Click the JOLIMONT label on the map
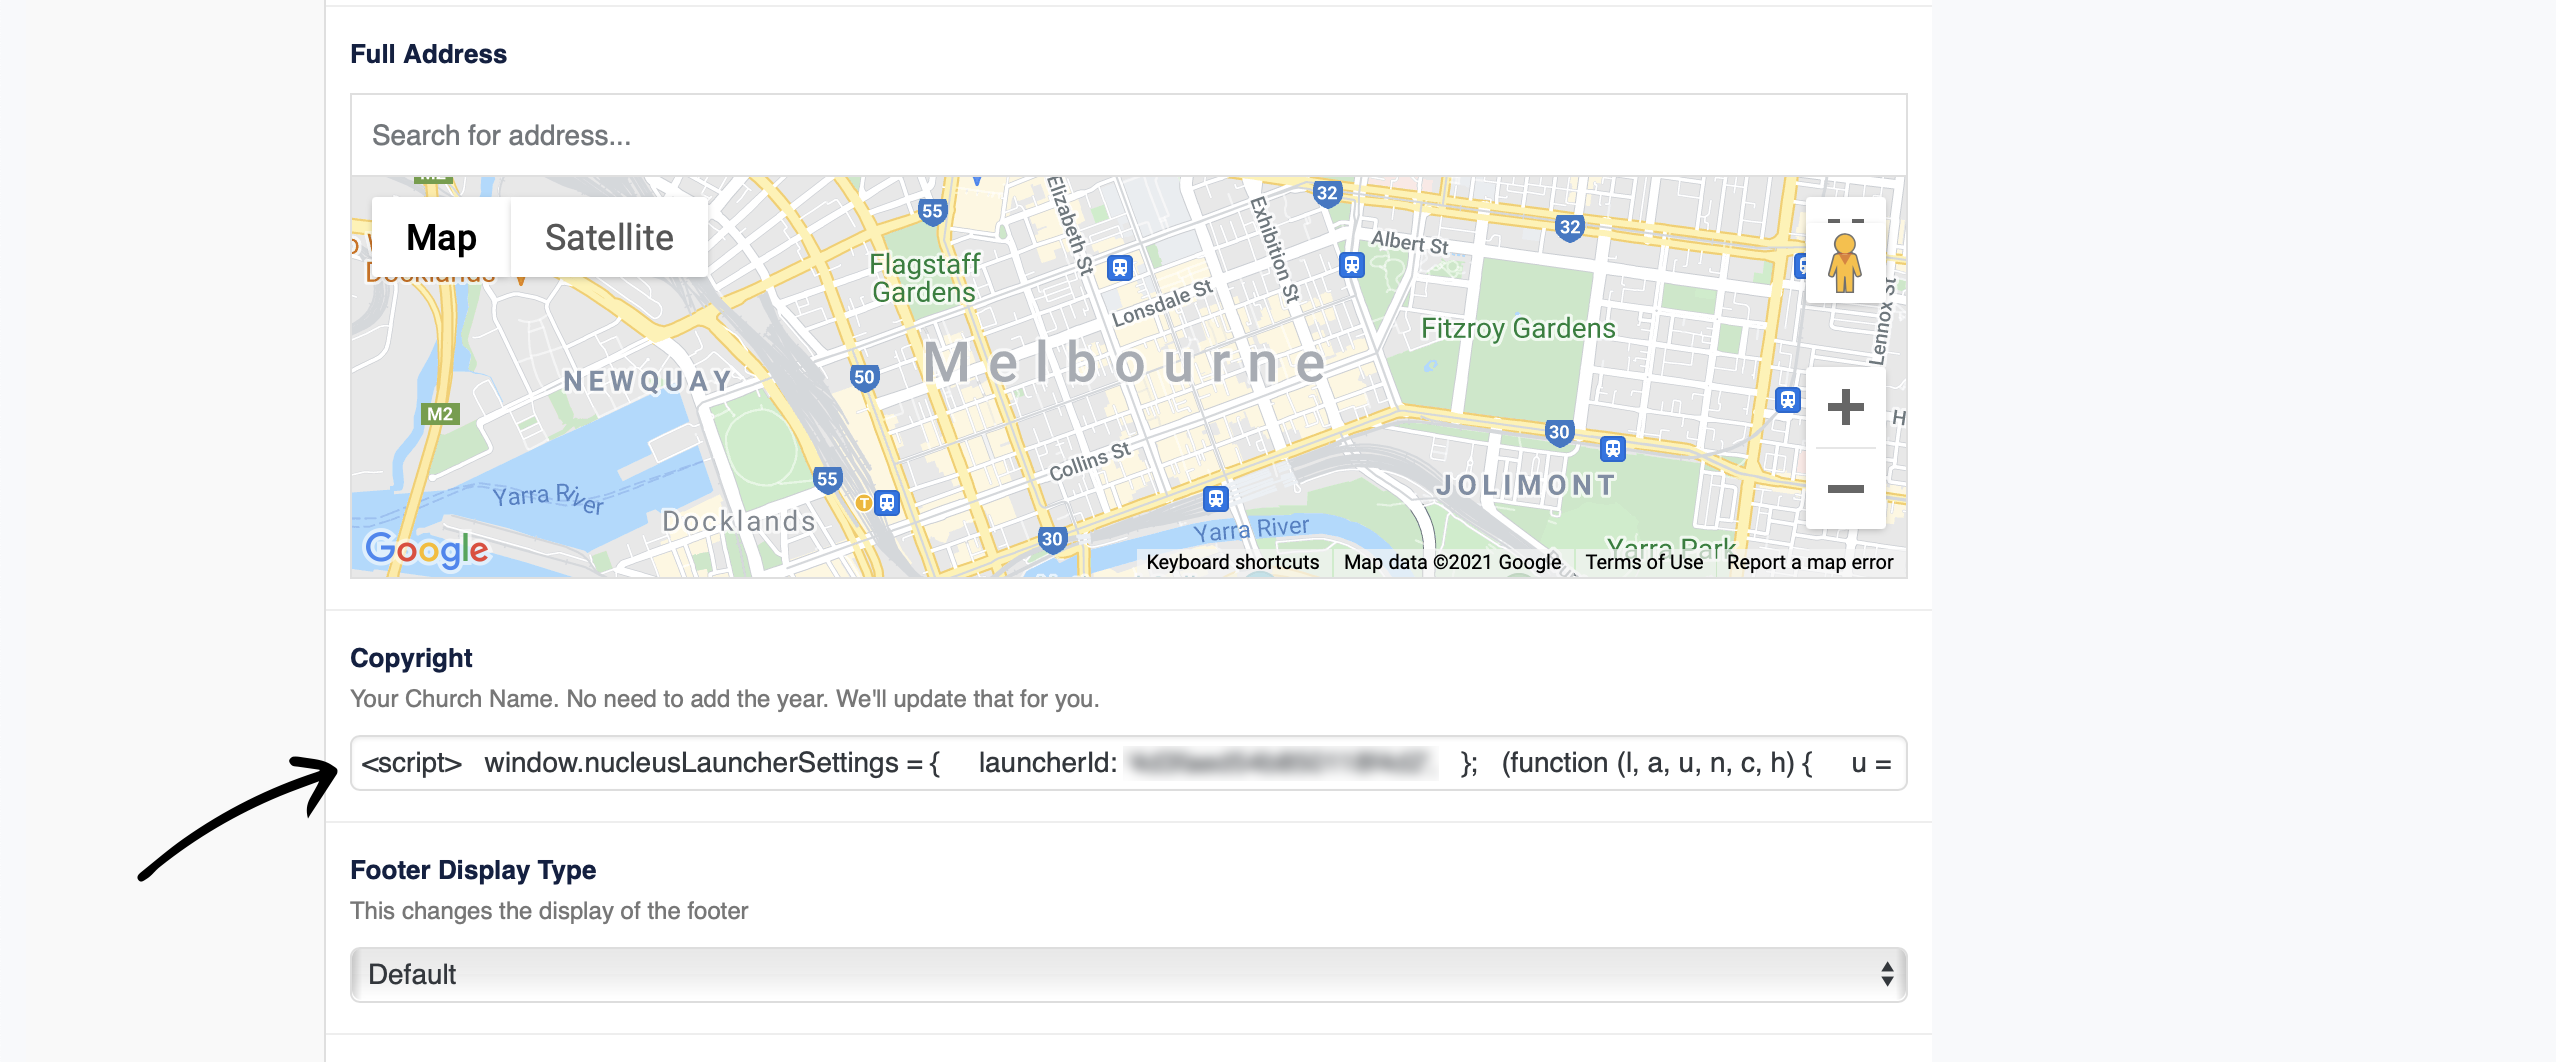 (1526, 485)
